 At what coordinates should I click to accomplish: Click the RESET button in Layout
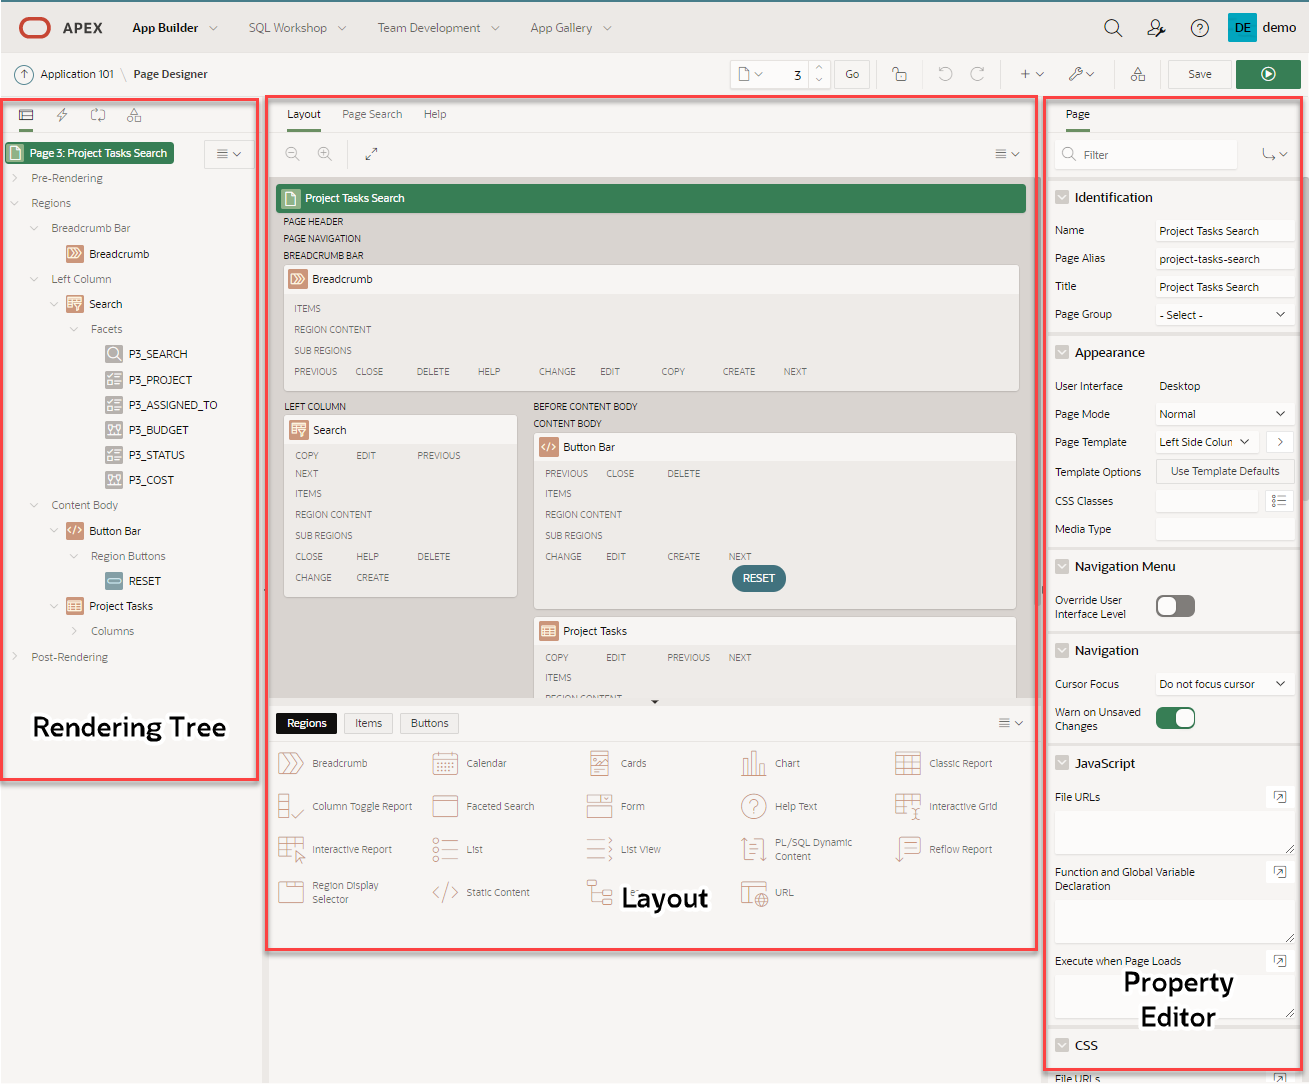click(x=759, y=578)
